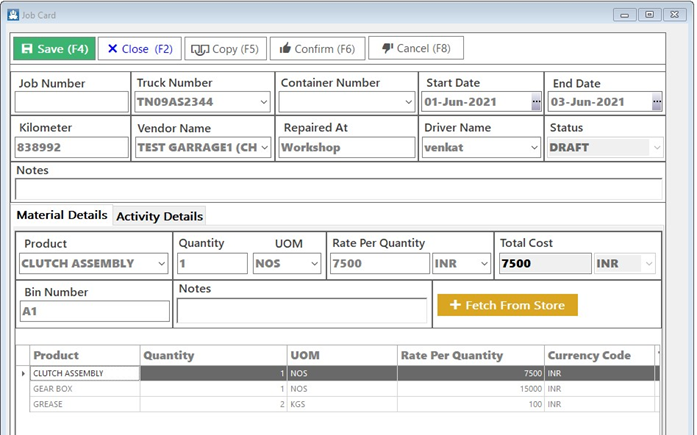The height and width of the screenshot is (435, 697).
Task: Click Total Cost 7500 field
Action: coord(545,263)
